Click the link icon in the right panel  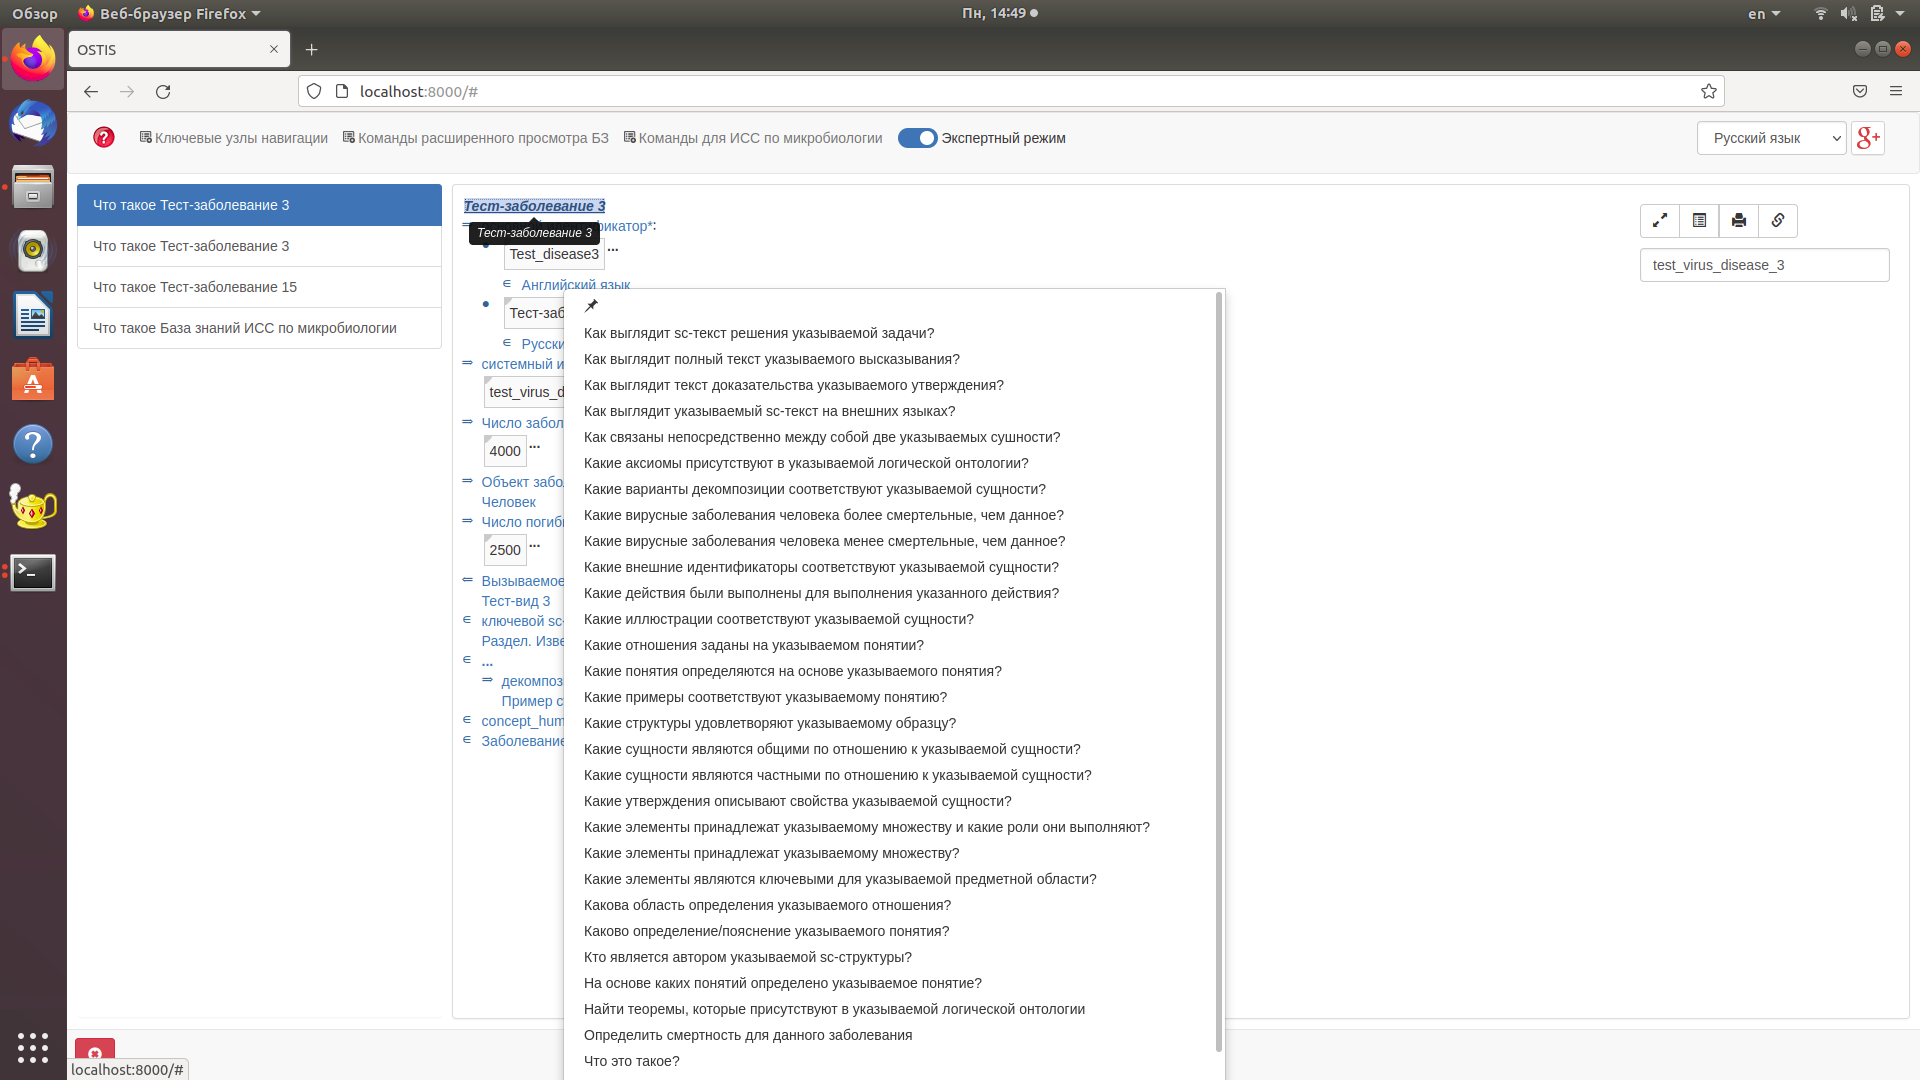coord(1778,221)
